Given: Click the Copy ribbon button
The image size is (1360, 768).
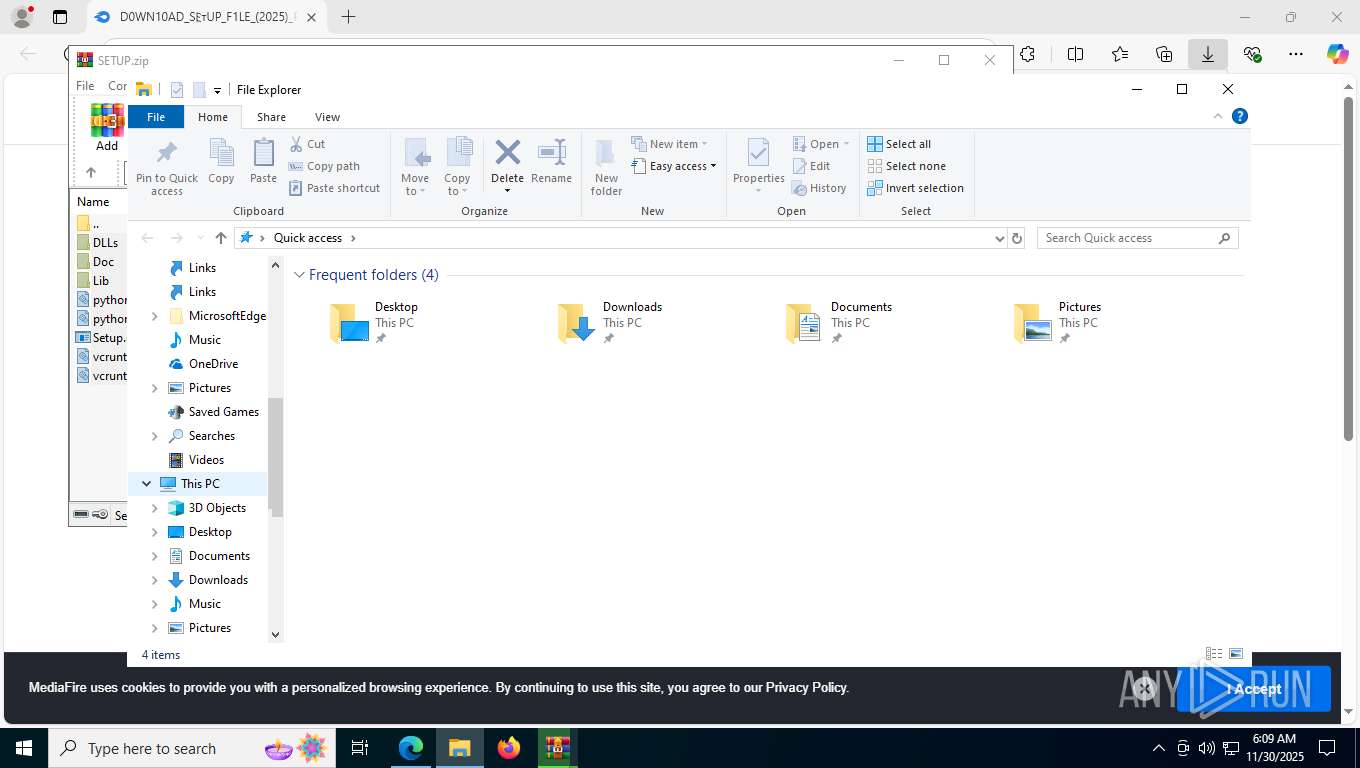Looking at the screenshot, I should (x=221, y=162).
